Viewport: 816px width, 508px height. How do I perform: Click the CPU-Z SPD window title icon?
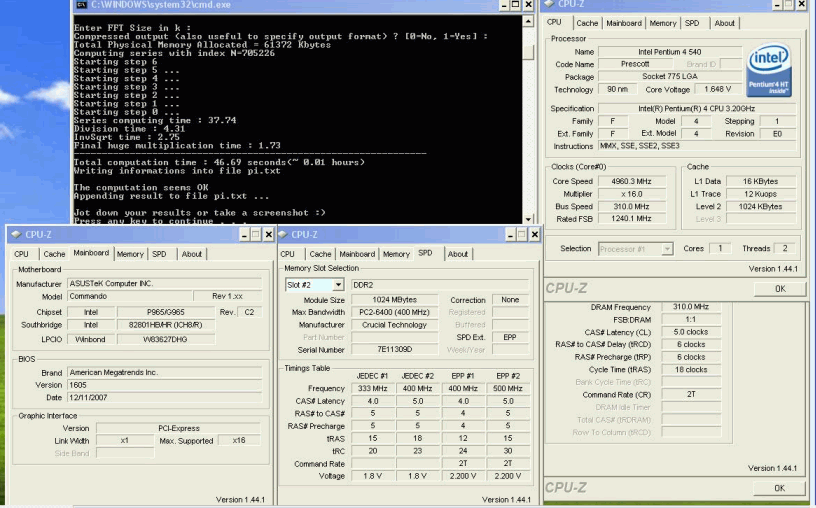283,234
